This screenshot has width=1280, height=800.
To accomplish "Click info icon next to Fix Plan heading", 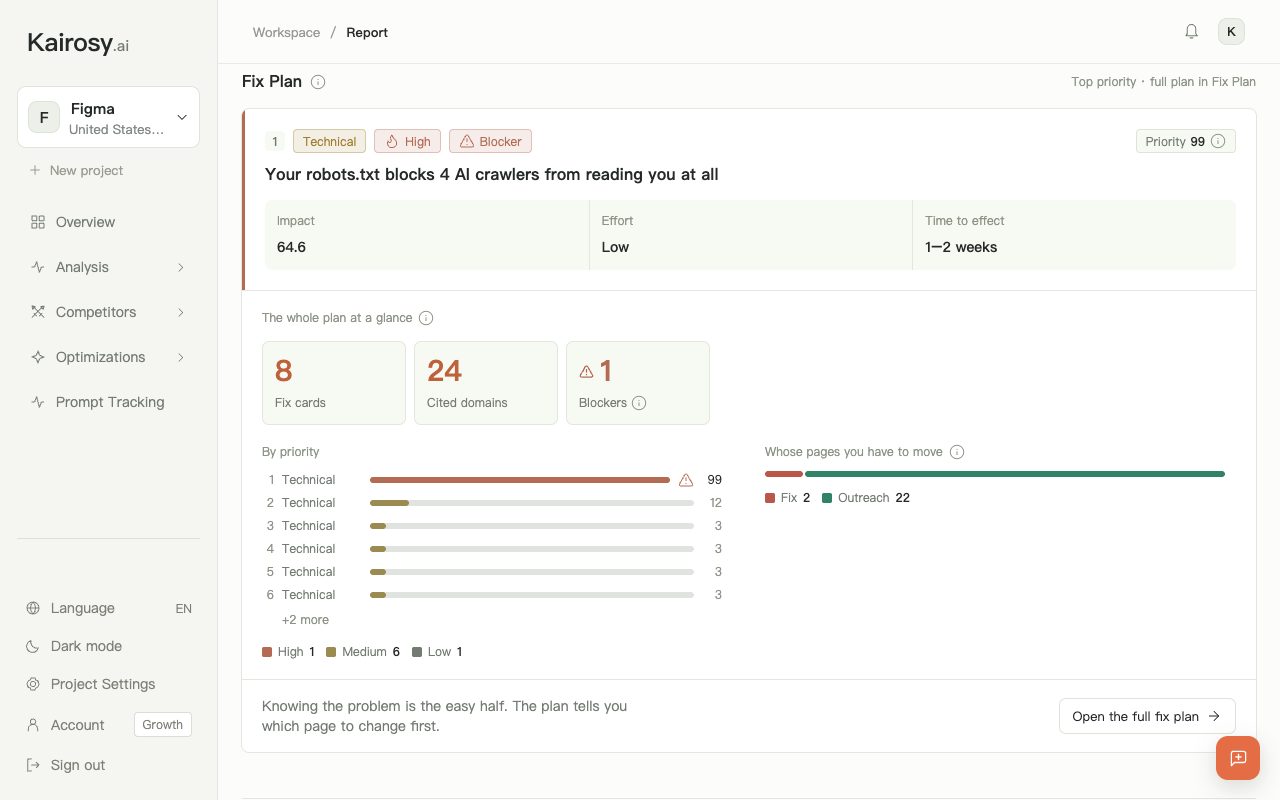I will click(x=318, y=82).
